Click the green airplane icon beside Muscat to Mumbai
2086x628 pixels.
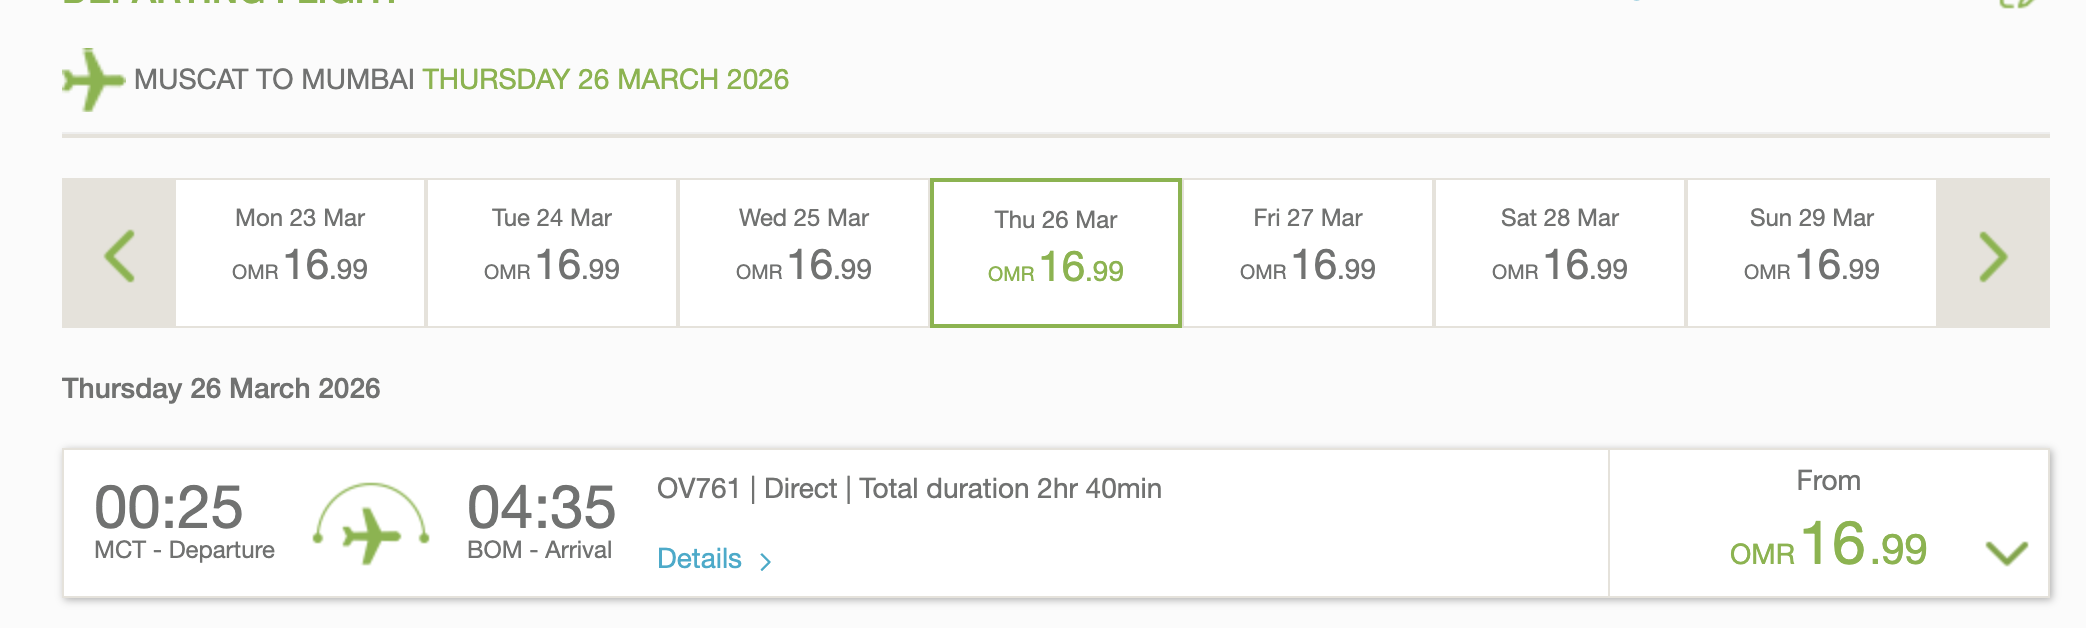coord(92,79)
